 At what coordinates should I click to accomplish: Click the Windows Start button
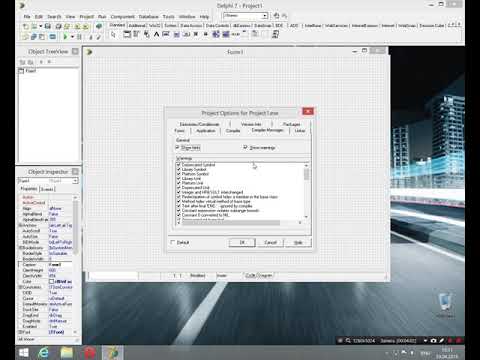(23, 353)
